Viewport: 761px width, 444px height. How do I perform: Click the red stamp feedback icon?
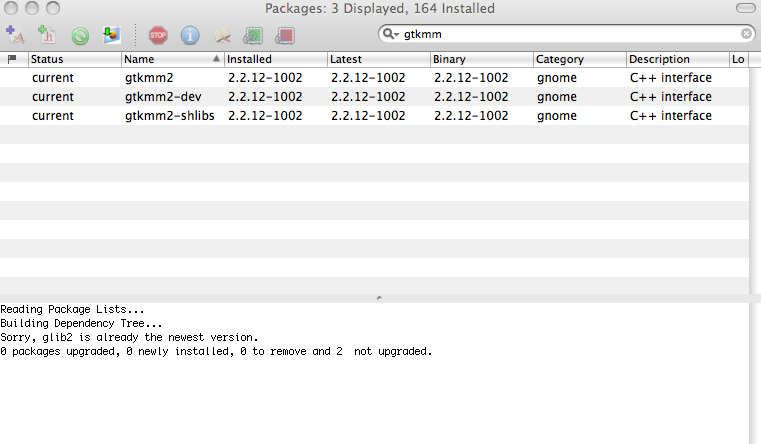tap(285, 35)
